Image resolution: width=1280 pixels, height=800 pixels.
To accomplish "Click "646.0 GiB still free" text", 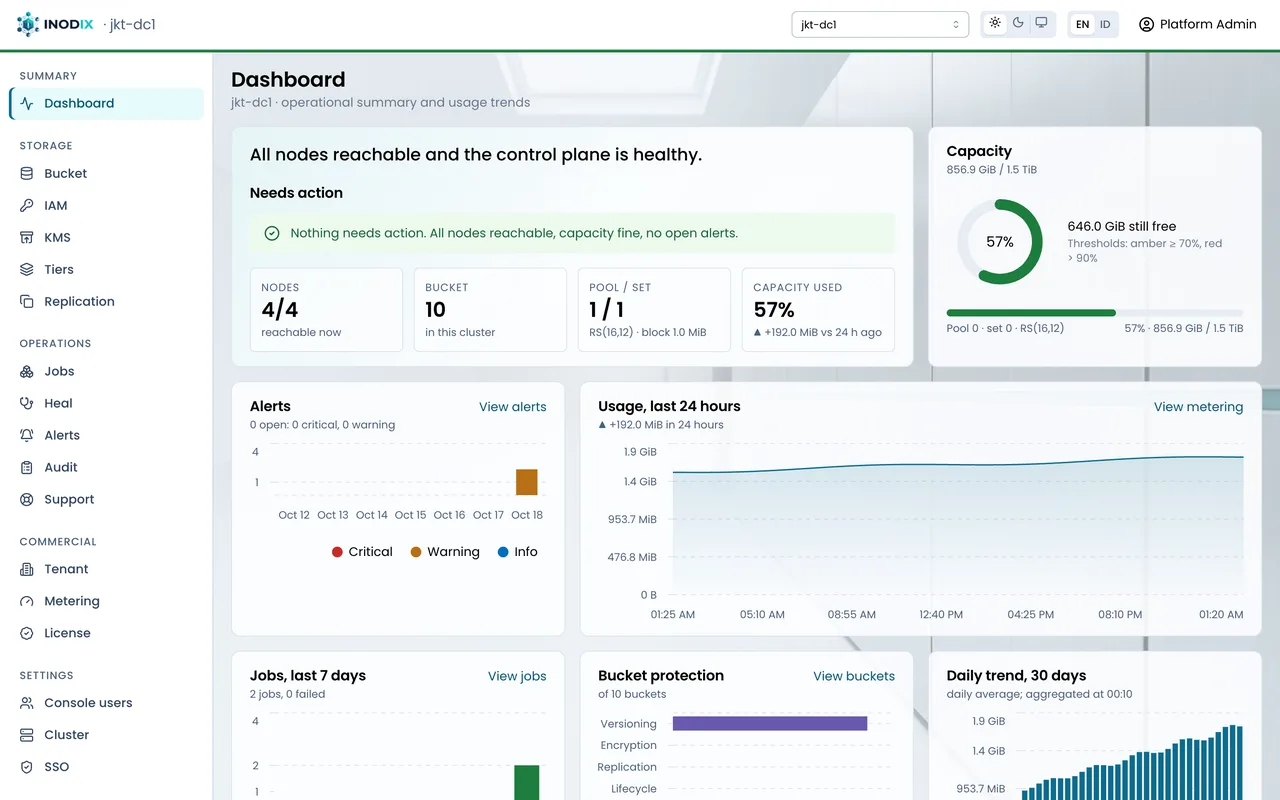I will pos(1122,227).
